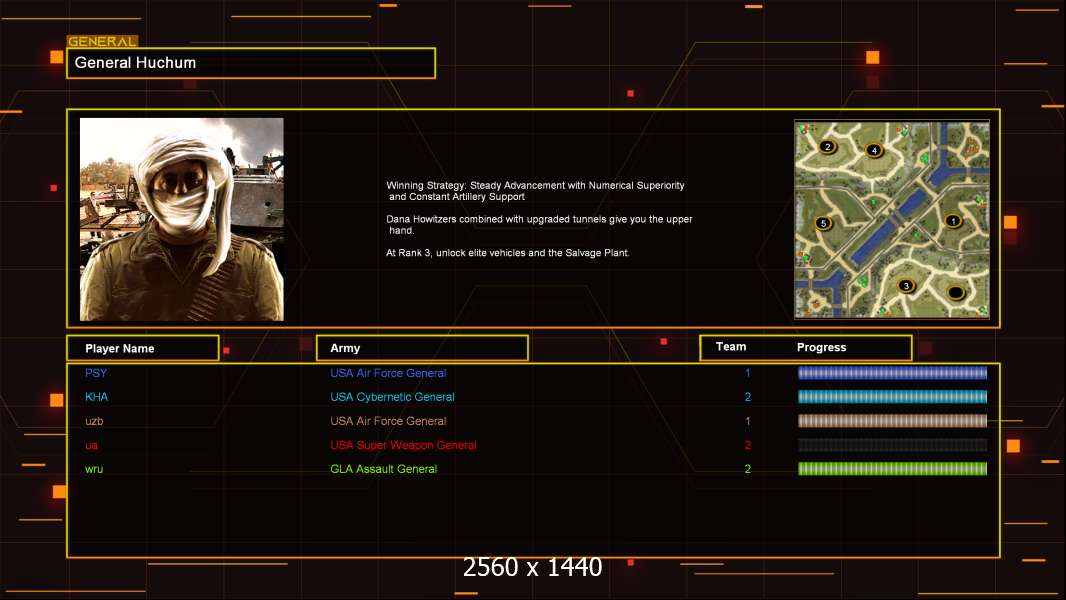Click USA Super Weapon General army text
Screen dimensions: 1066x600
[403, 445]
